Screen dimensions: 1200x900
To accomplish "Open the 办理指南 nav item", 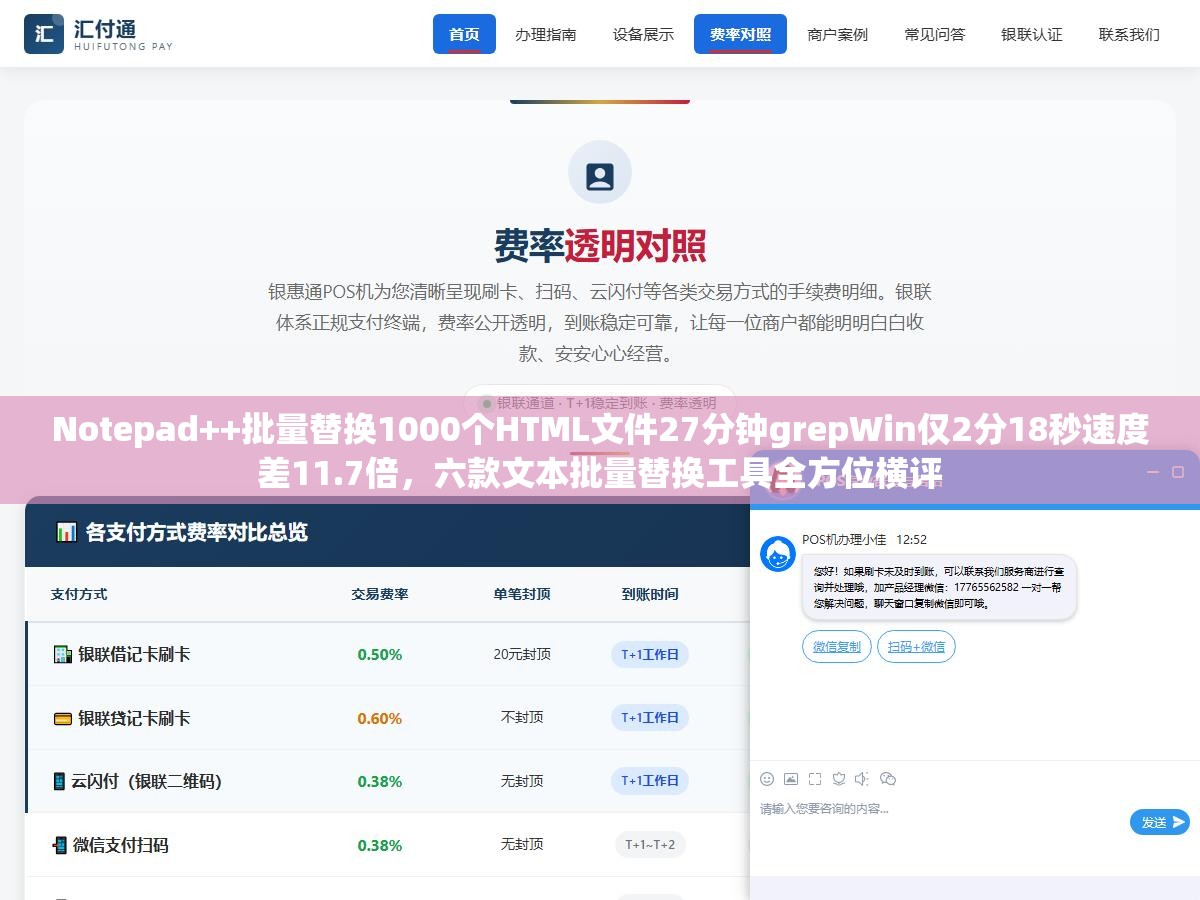I will click(546, 34).
